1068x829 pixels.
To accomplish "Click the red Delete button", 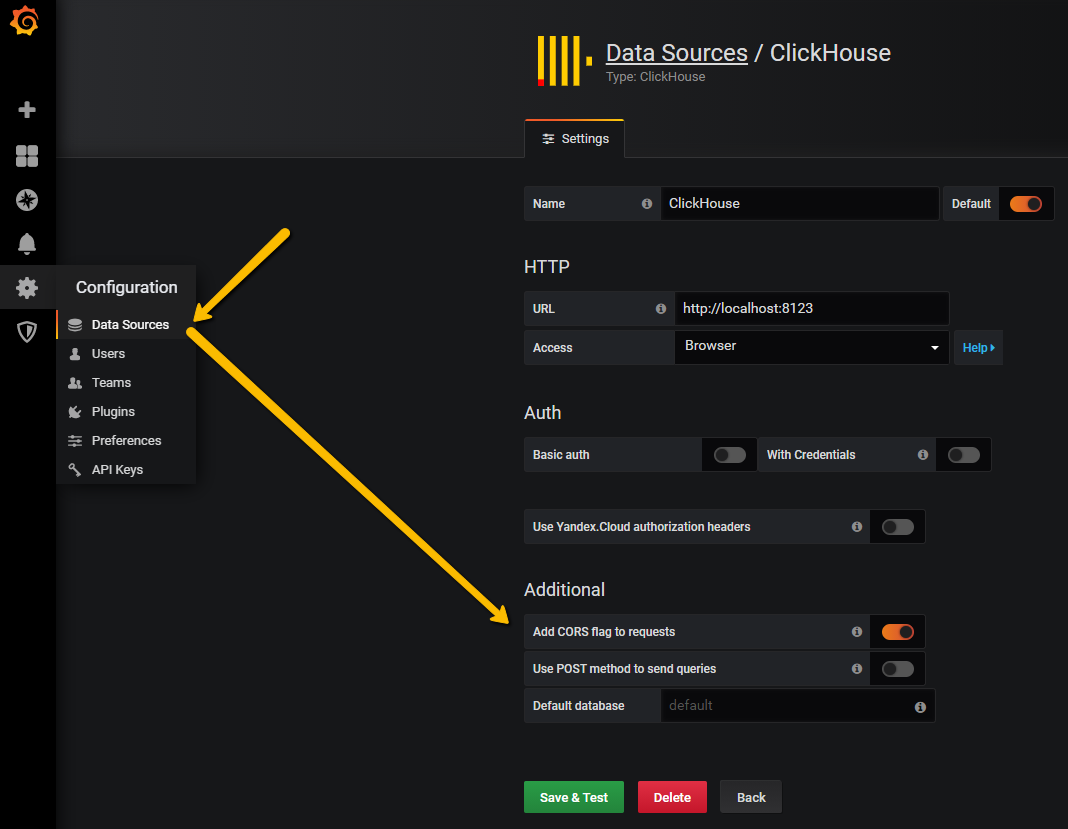I will [672, 797].
